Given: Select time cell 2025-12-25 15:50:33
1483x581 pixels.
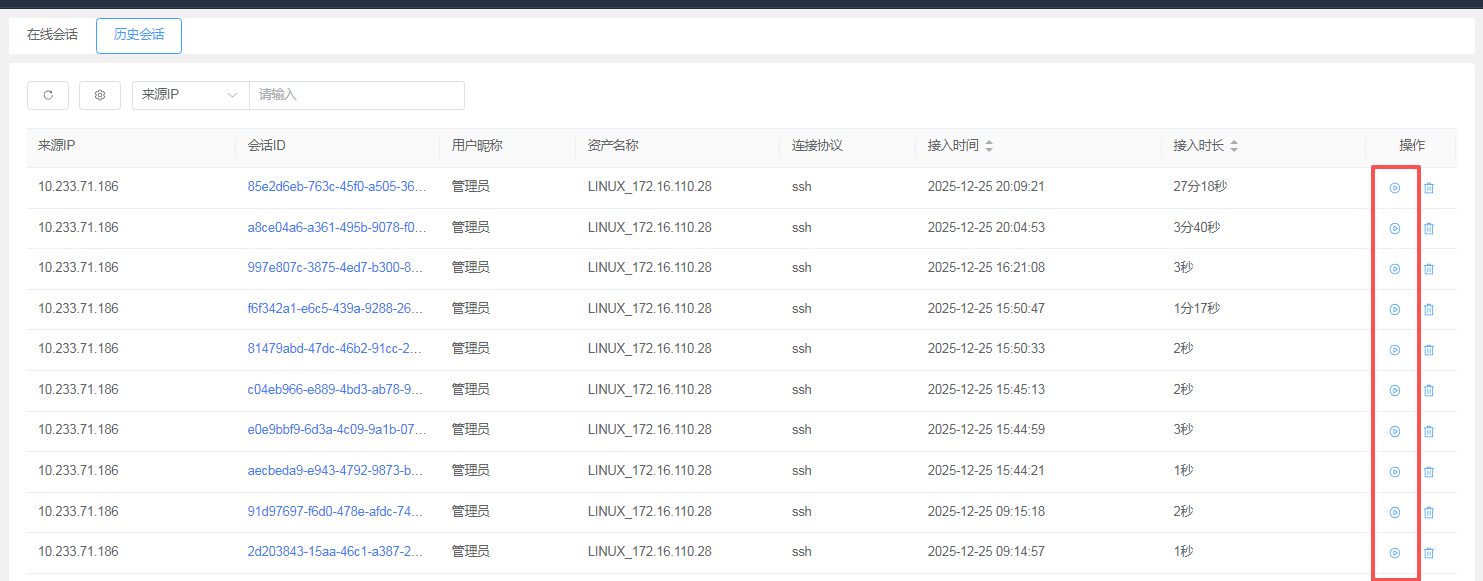Looking at the screenshot, I should (986, 348).
